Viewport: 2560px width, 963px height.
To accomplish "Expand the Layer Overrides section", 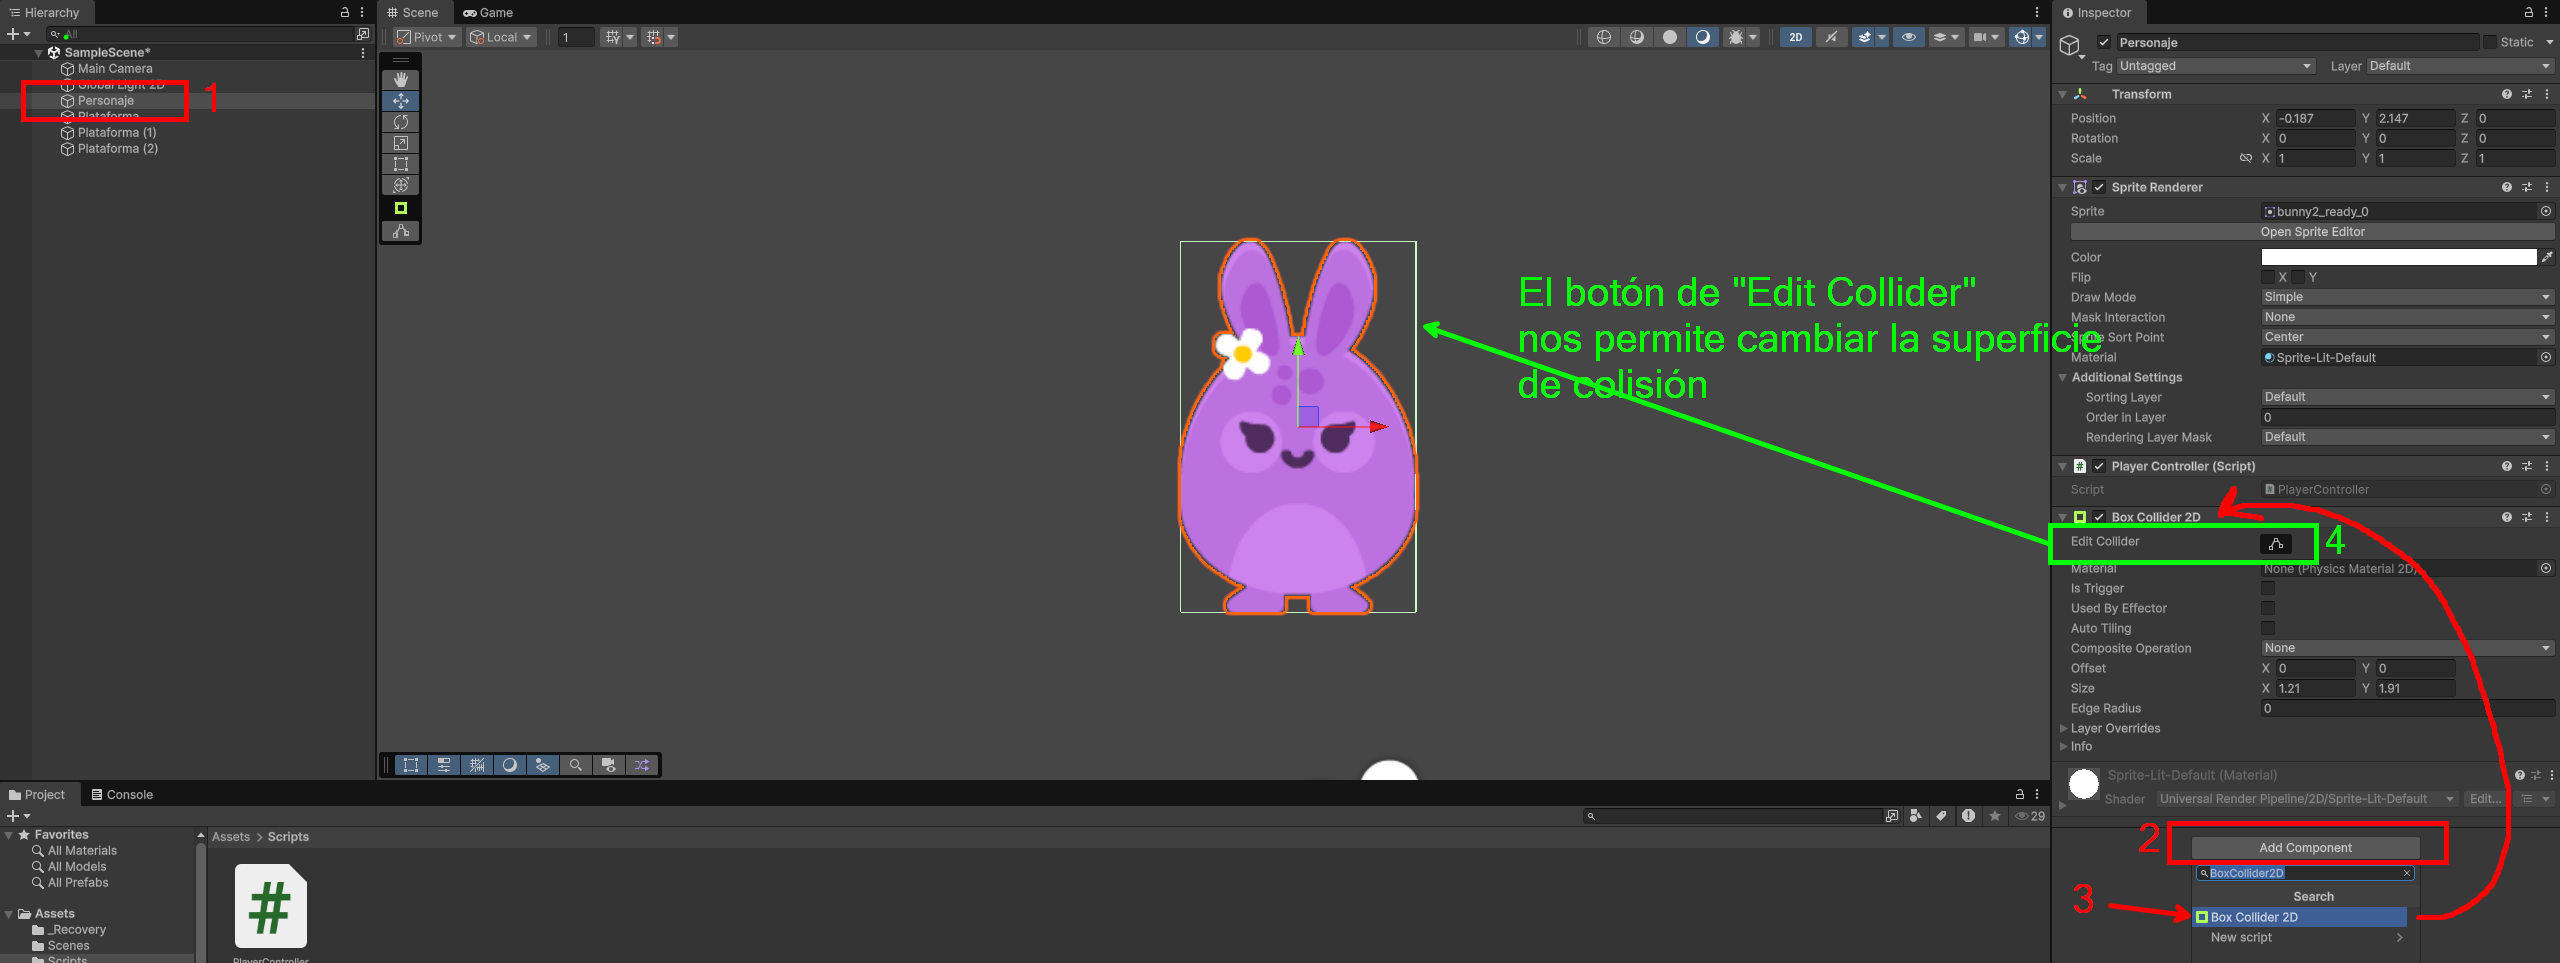I will click(x=2115, y=728).
